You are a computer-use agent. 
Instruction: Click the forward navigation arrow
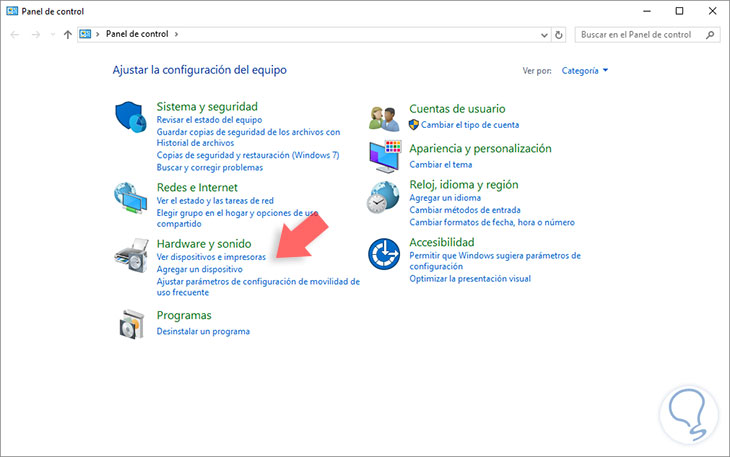tap(36, 34)
